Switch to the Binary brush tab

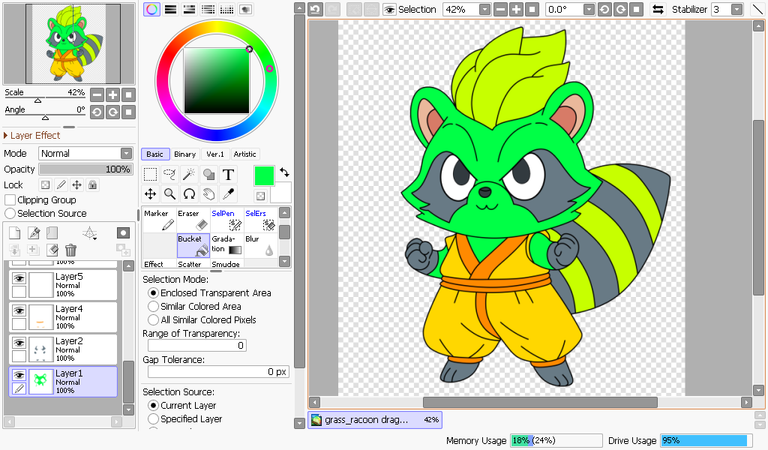(x=185, y=154)
